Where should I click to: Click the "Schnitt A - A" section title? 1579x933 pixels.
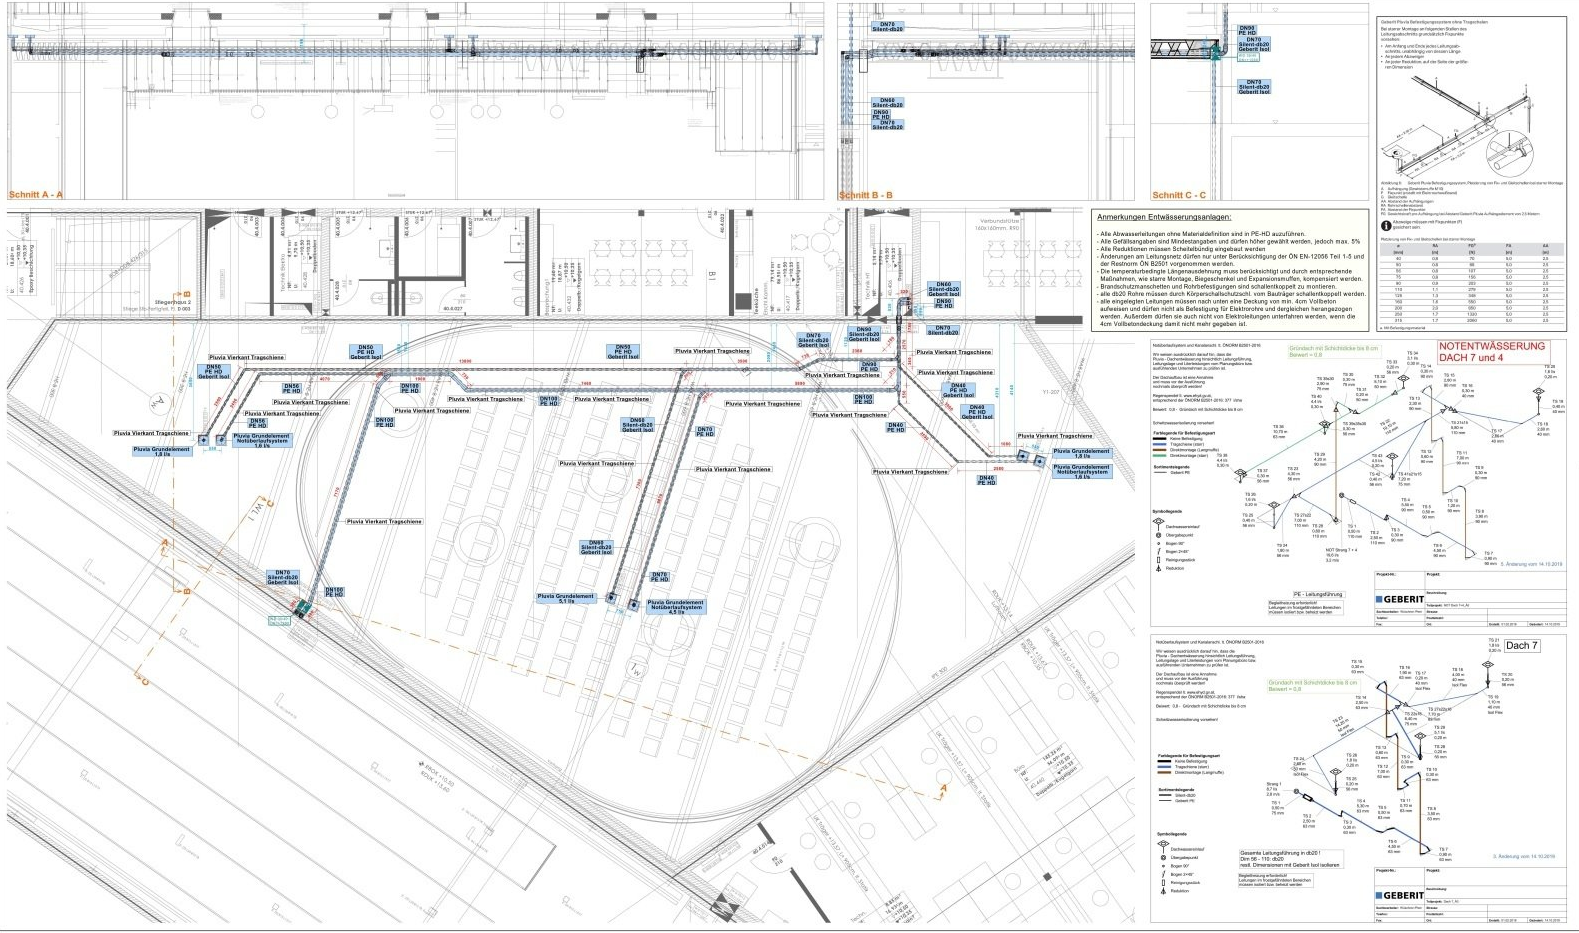[x=35, y=195]
